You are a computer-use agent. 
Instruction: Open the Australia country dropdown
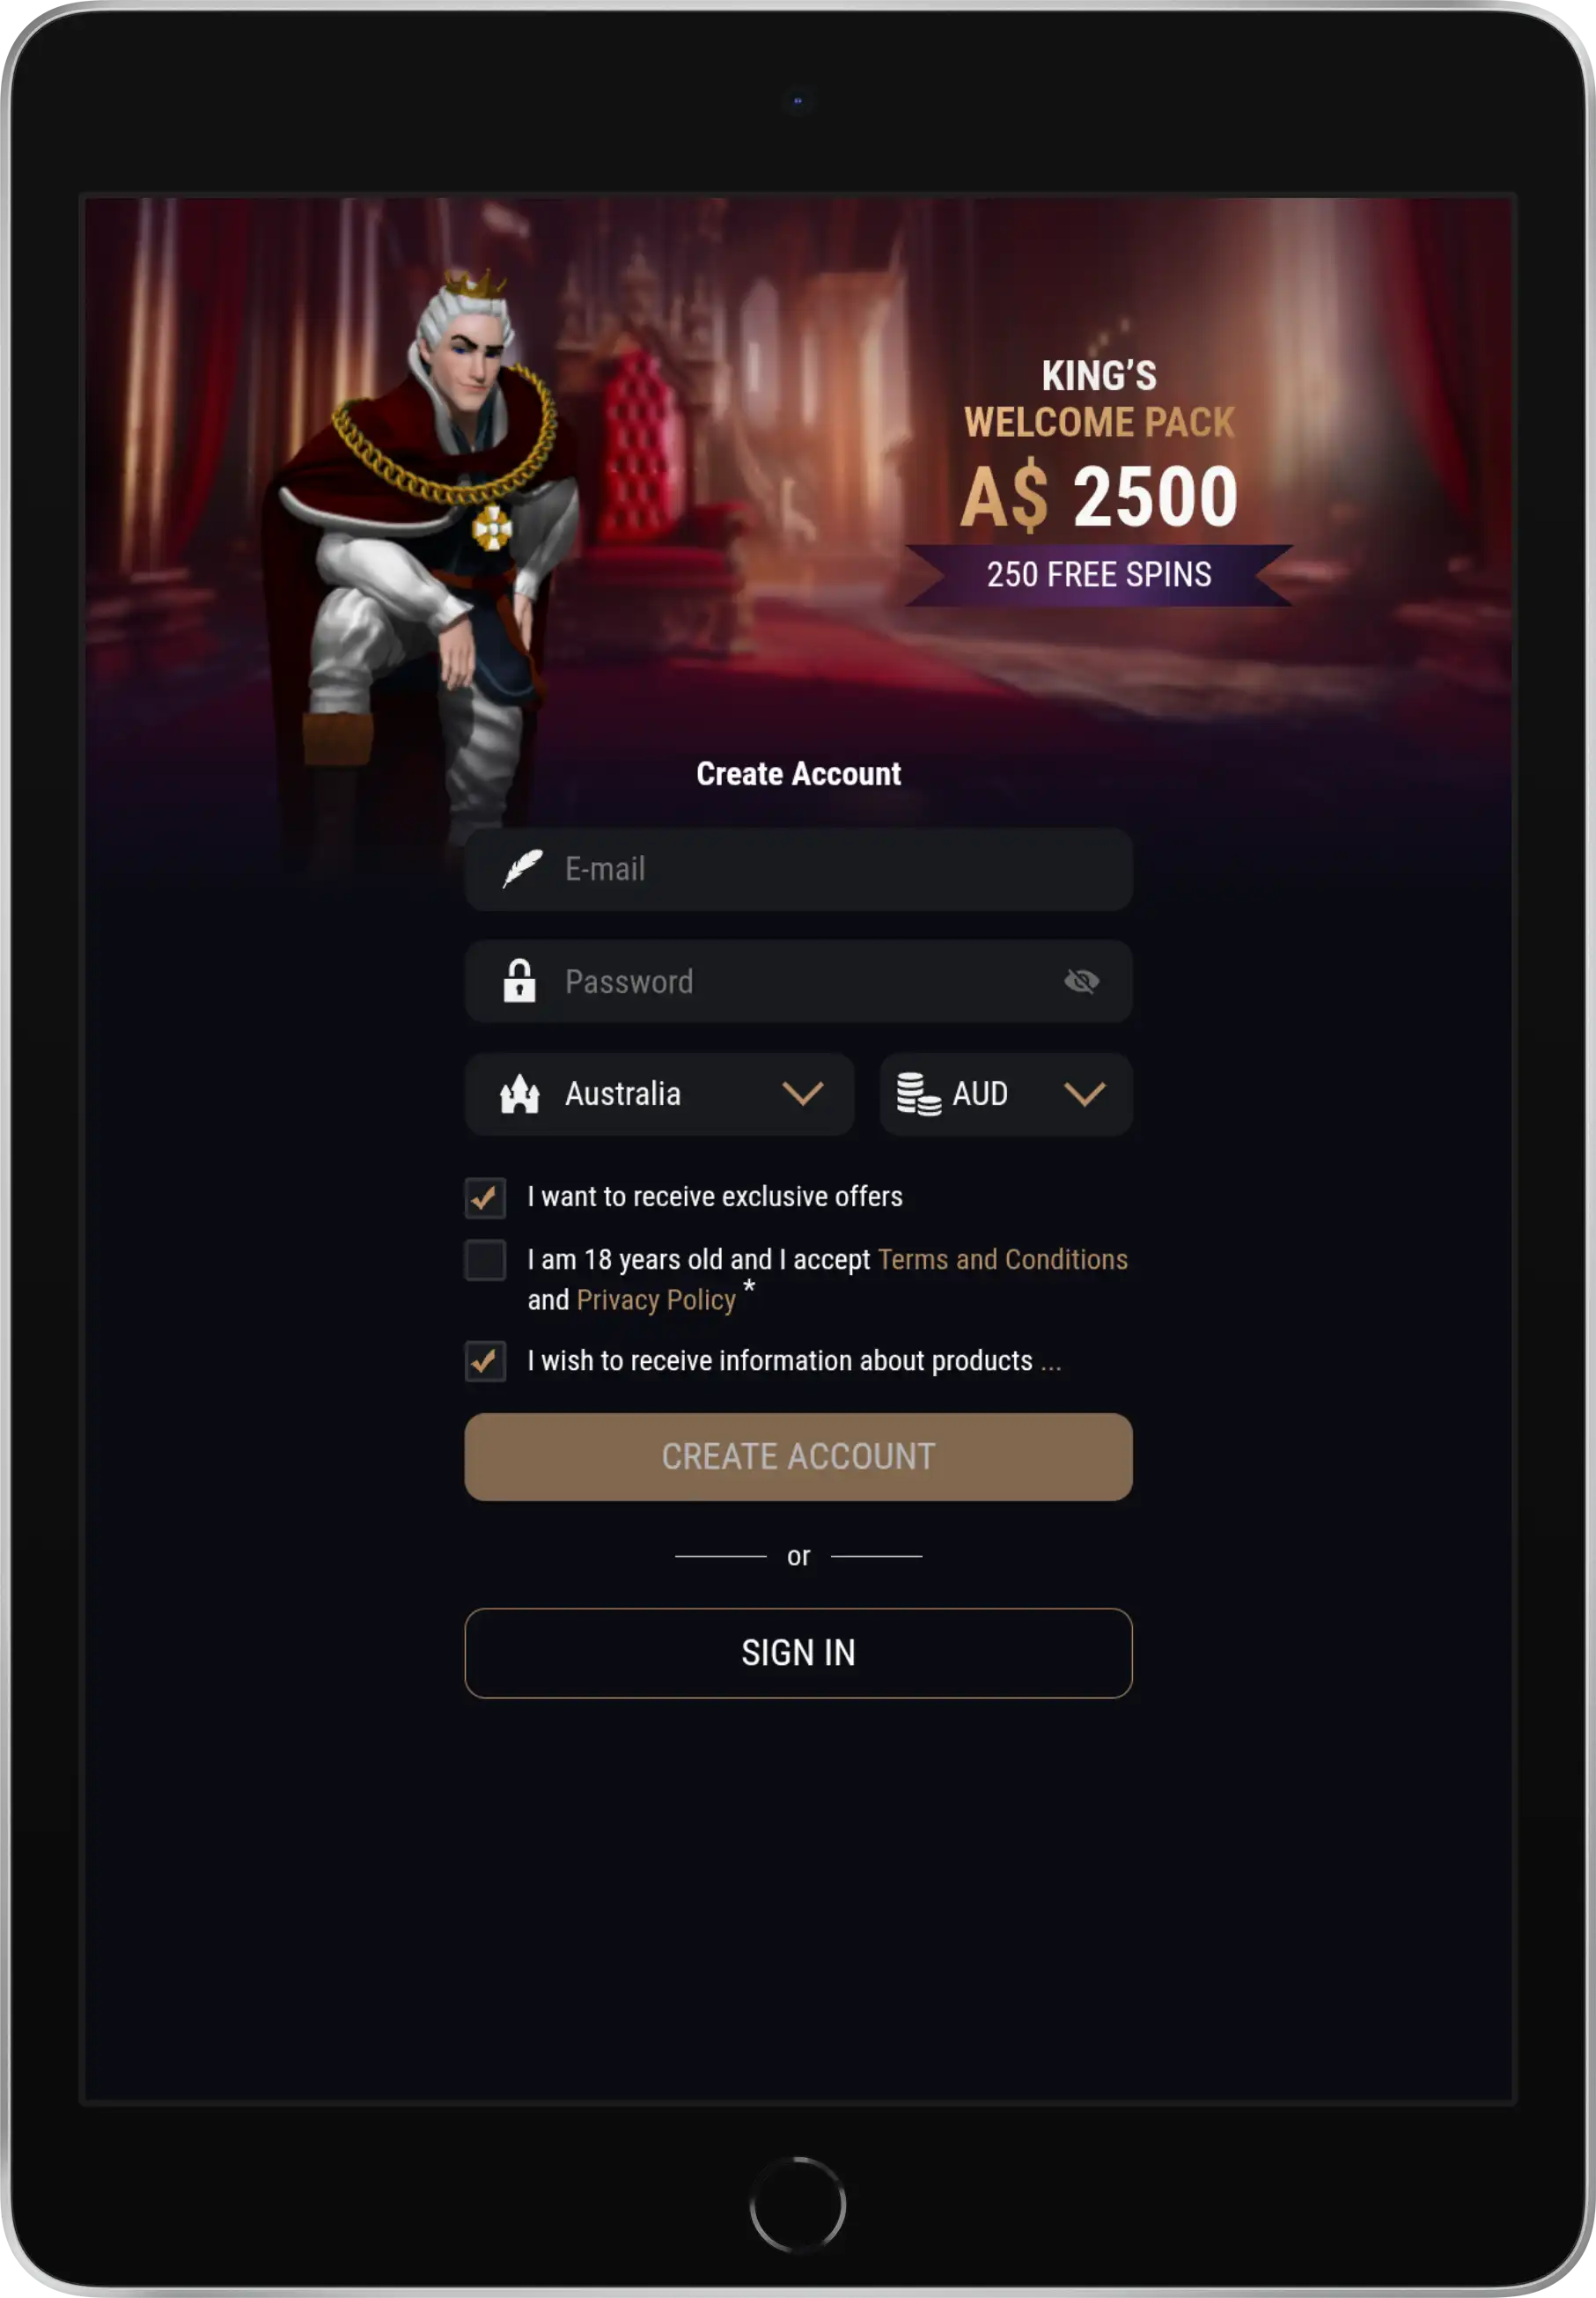(x=660, y=1094)
